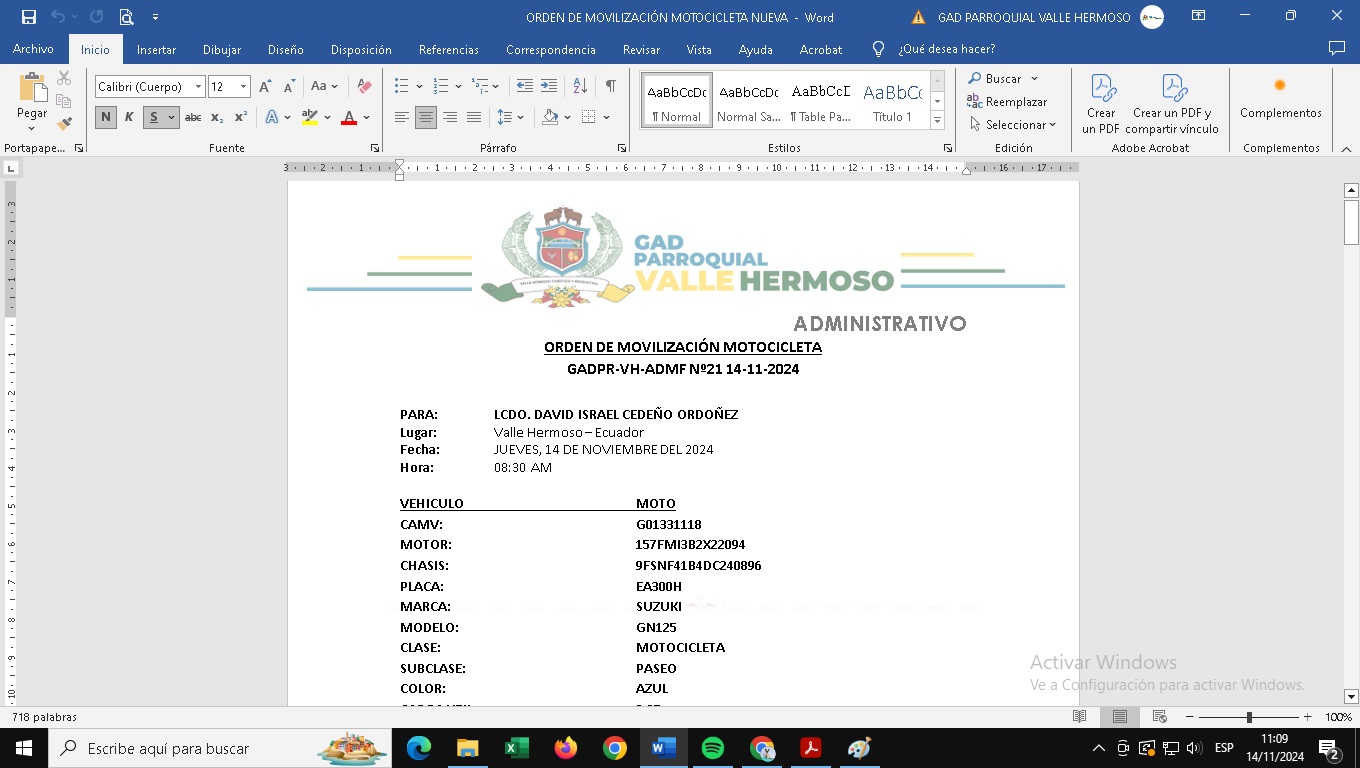Screen dimensions: 1360x768
Task: Click the zoom slider handle
Action: 1248,717
